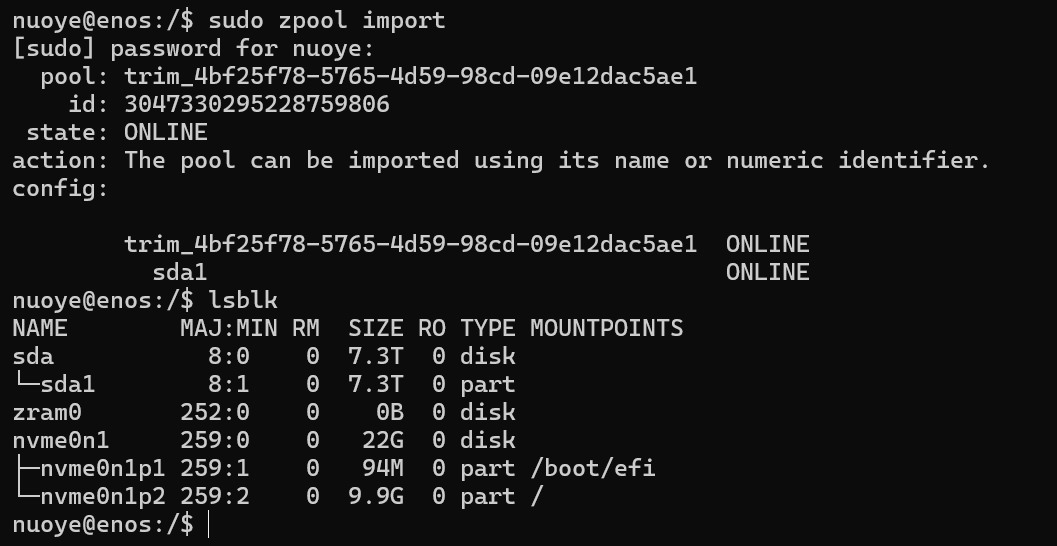Viewport: 1057px width, 546px height.
Task: Click the SIZE column header
Action: [x=375, y=328]
